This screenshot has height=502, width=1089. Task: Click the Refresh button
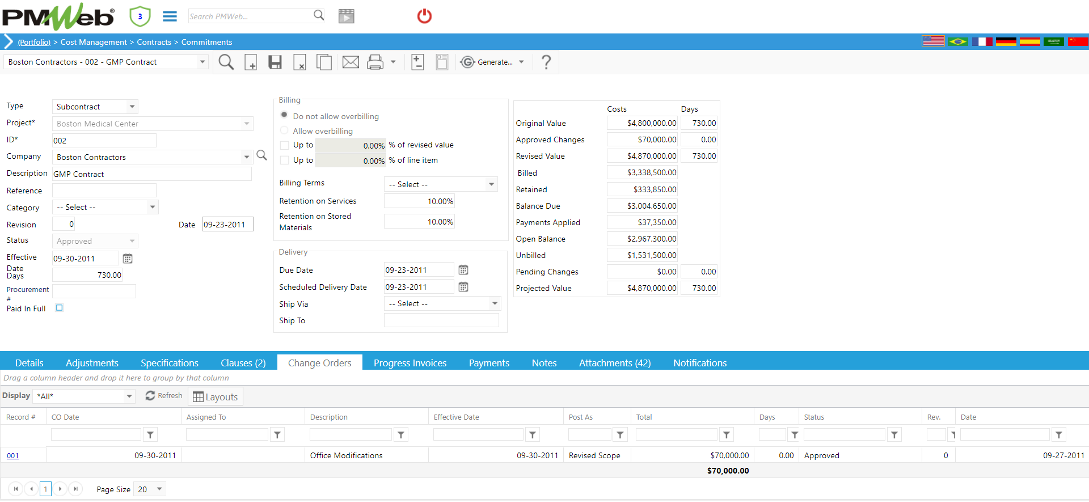click(164, 396)
